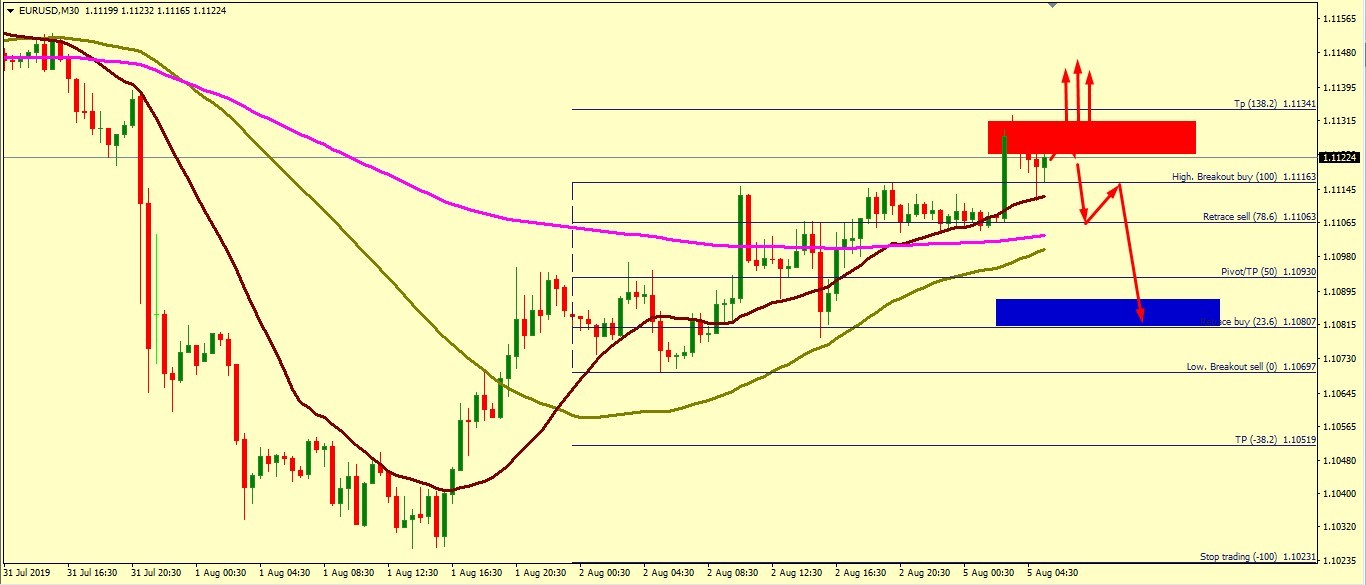Click the Tp (138.2) 1.11341 level label
This screenshot has height=585, width=1366.
(1274, 104)
